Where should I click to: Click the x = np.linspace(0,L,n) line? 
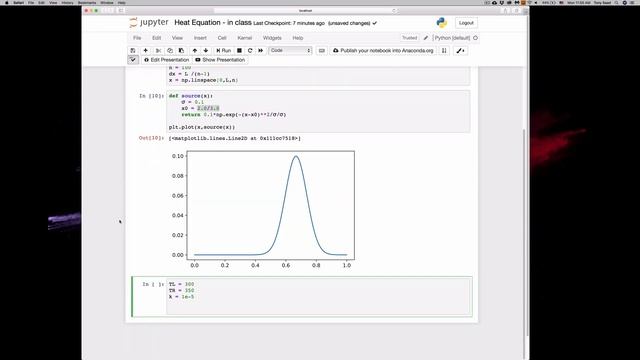point(203,80)
